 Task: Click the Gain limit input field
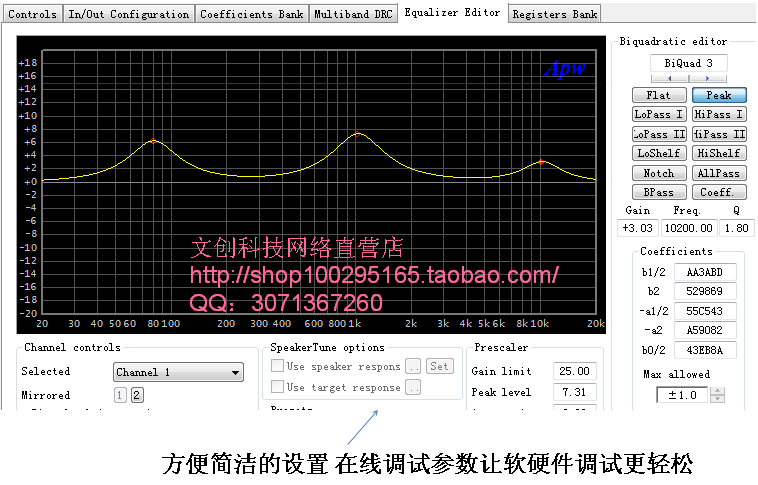[x=575, y=372]
